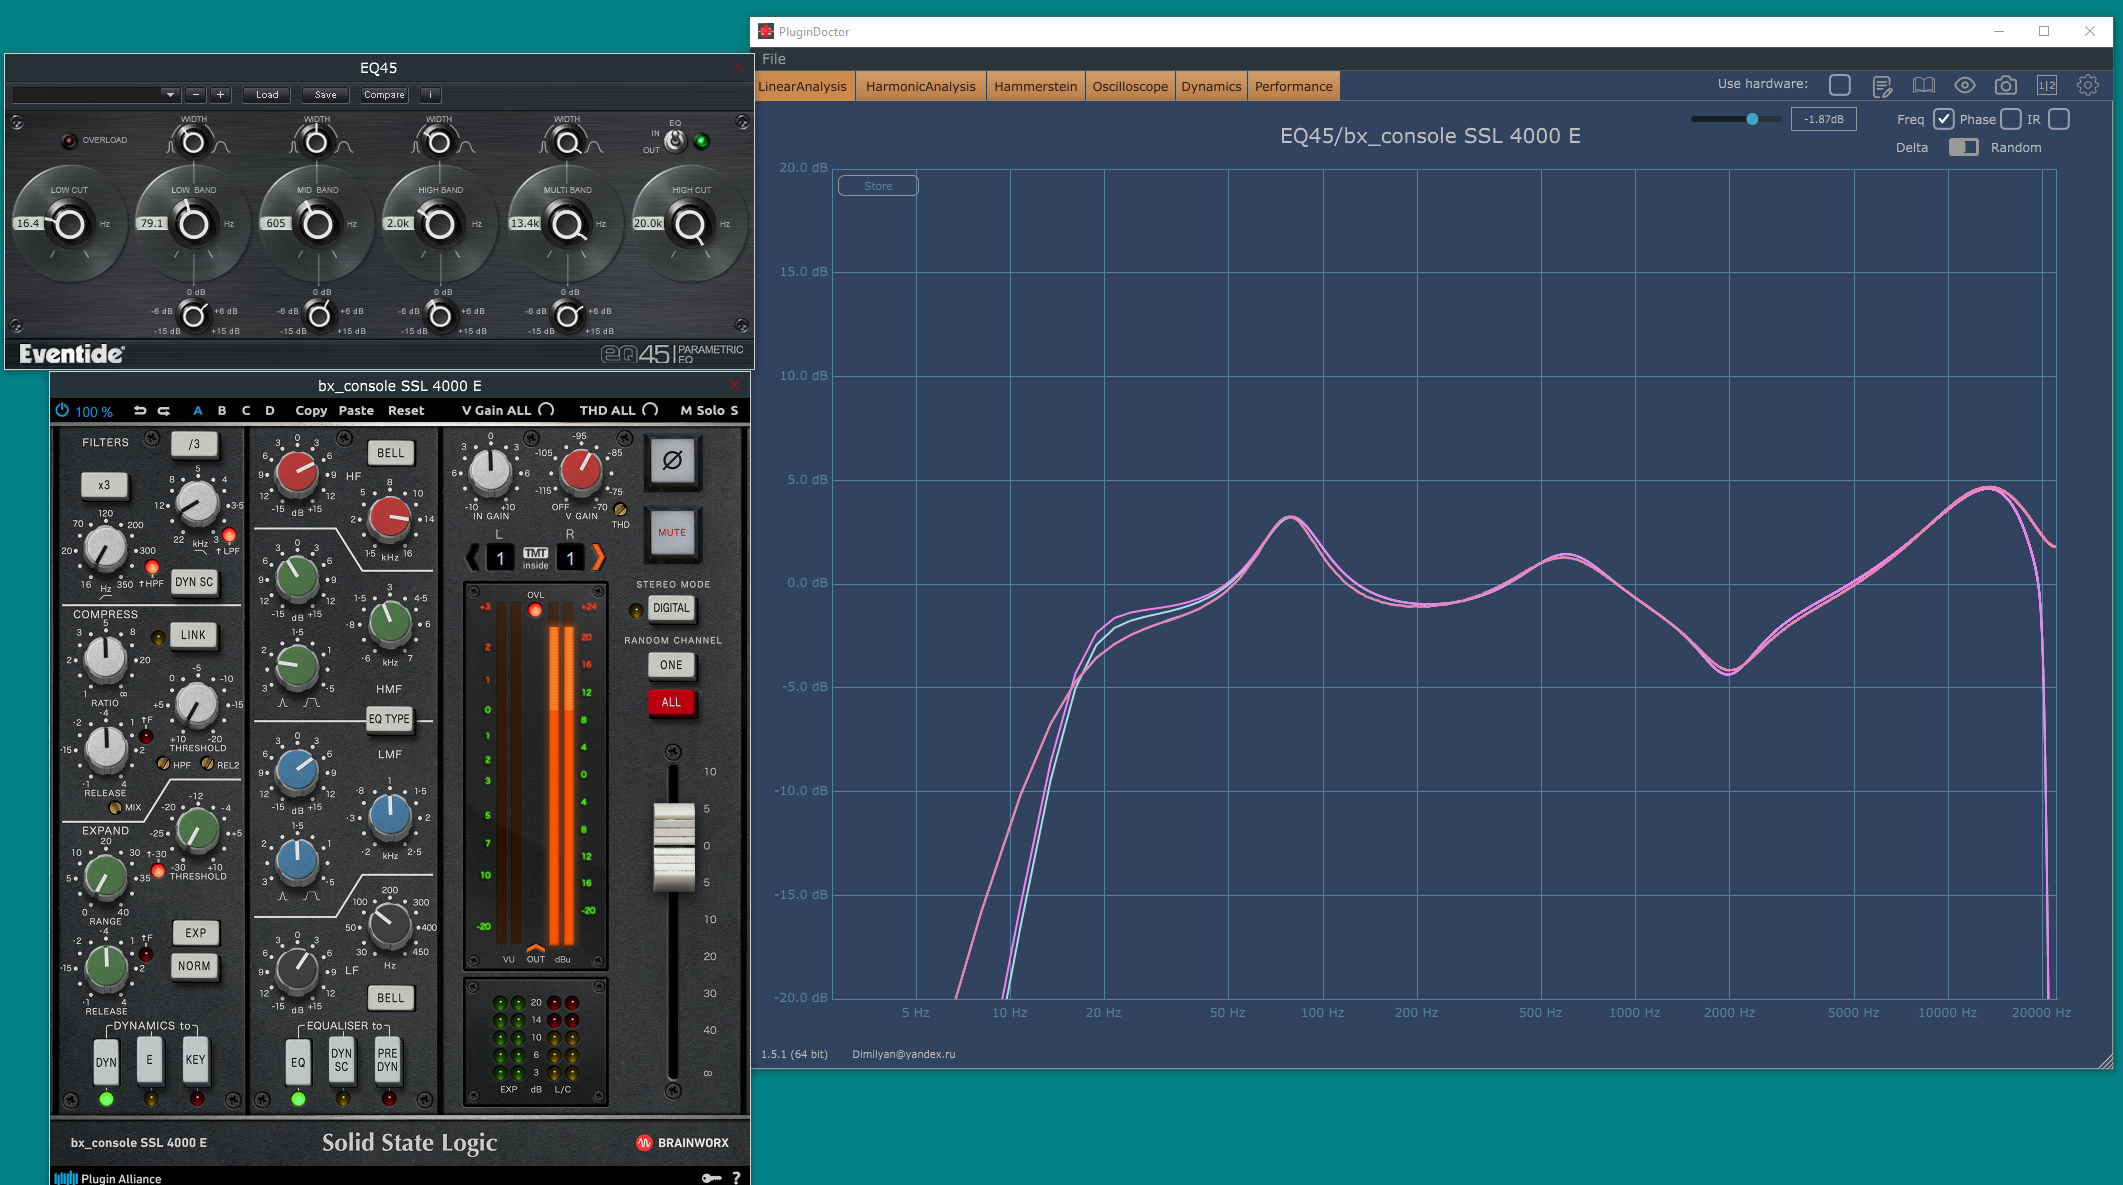Image resolution: width=2123 pixels, height=1185 pixels.
Task: Open the help question mark in bx_console
Action: click(x=737, y=1178)
